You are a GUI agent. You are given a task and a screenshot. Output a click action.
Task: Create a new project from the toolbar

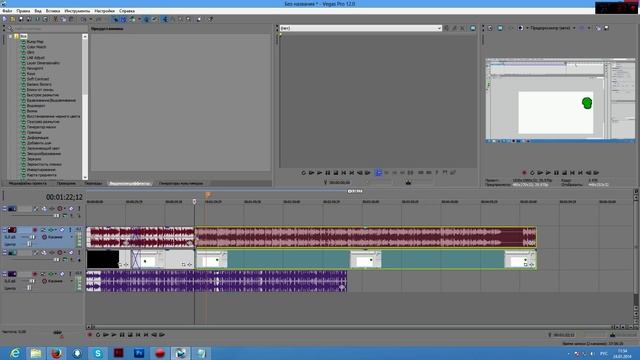click(x=4, y=19)
